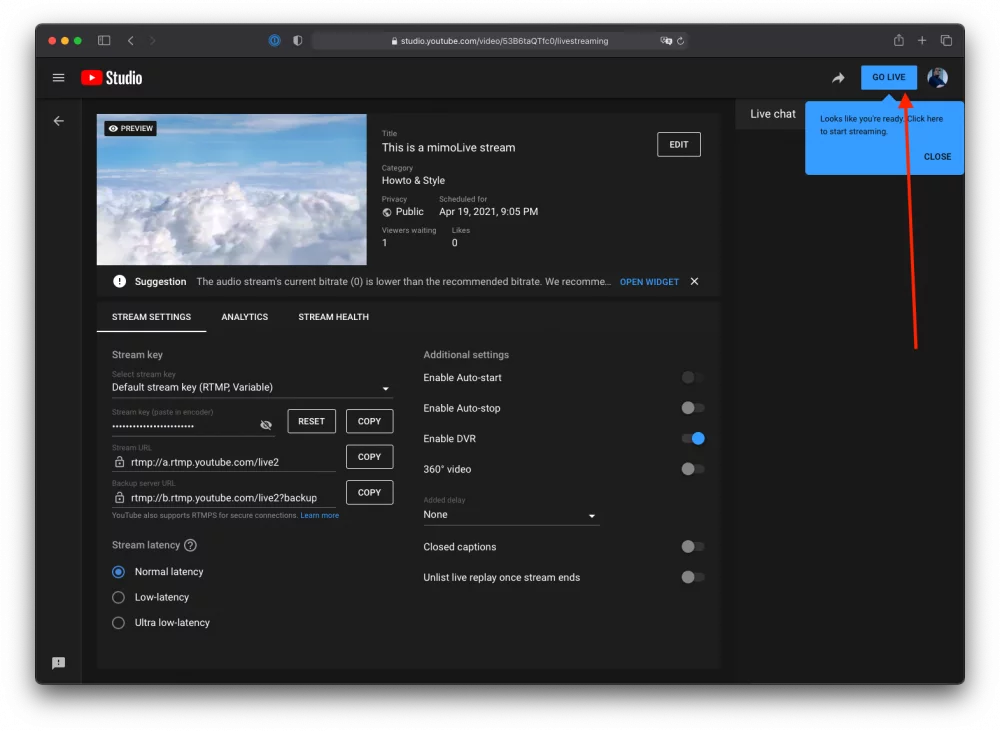
Task: Open the account avatar menu
Action: pos(937,78)
